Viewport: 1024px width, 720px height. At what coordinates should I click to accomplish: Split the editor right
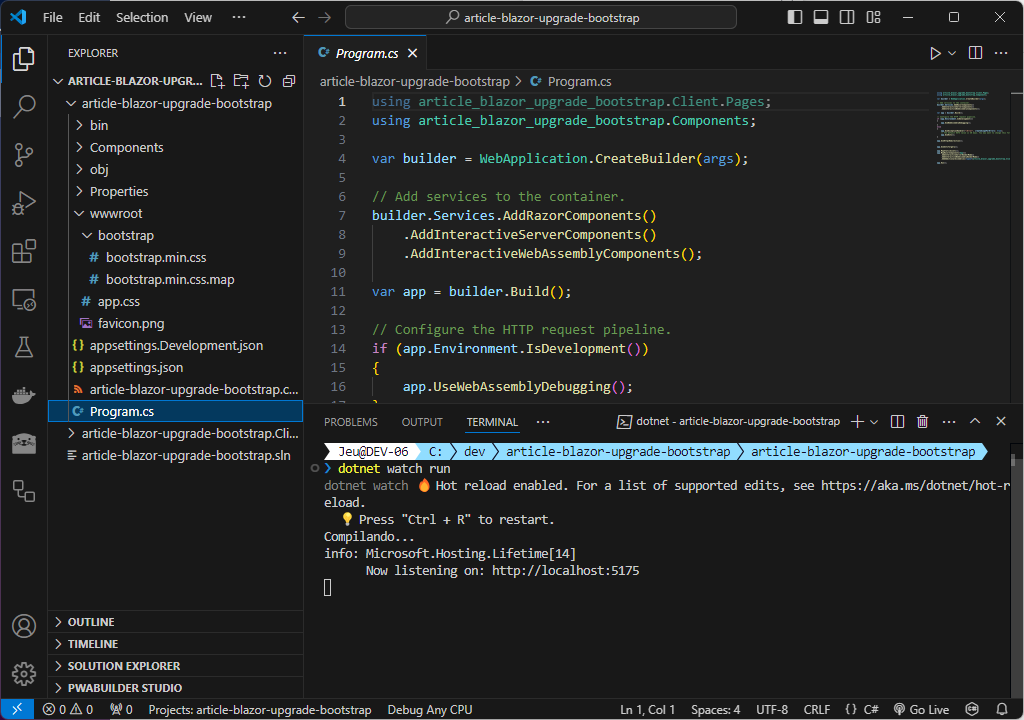(976, 53)
